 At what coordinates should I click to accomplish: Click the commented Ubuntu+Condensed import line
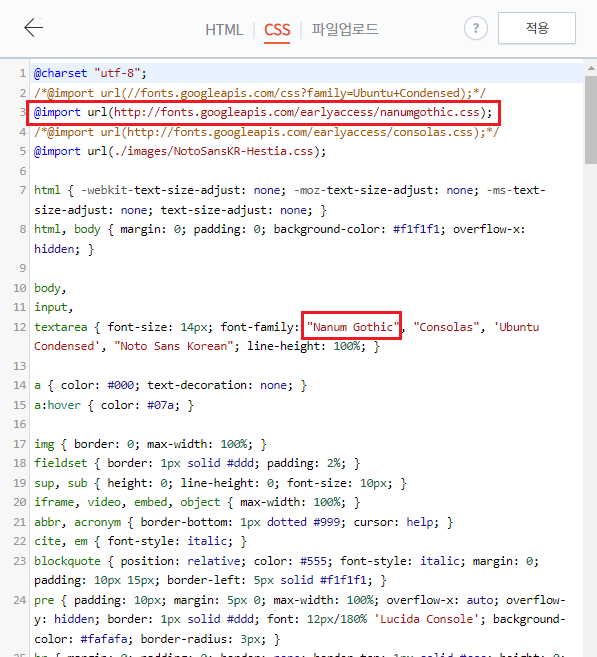[260, 93]
